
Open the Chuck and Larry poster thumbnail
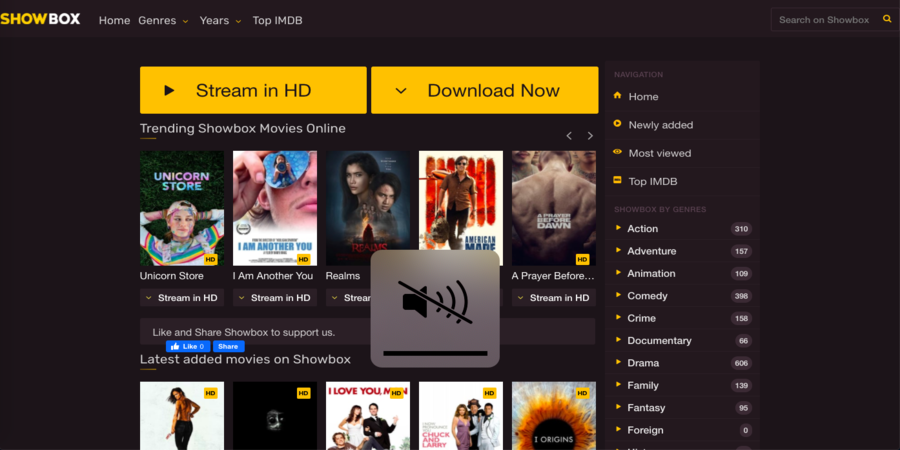click(x=461, y=416)
